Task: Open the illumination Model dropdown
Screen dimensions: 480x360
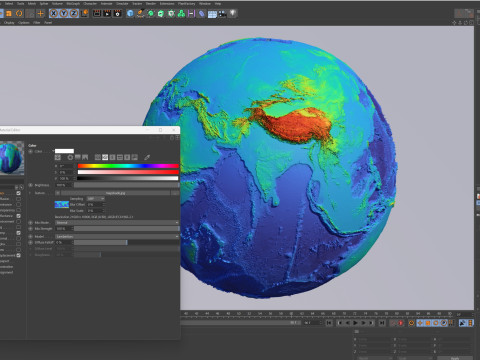Action: pos(117,236)
